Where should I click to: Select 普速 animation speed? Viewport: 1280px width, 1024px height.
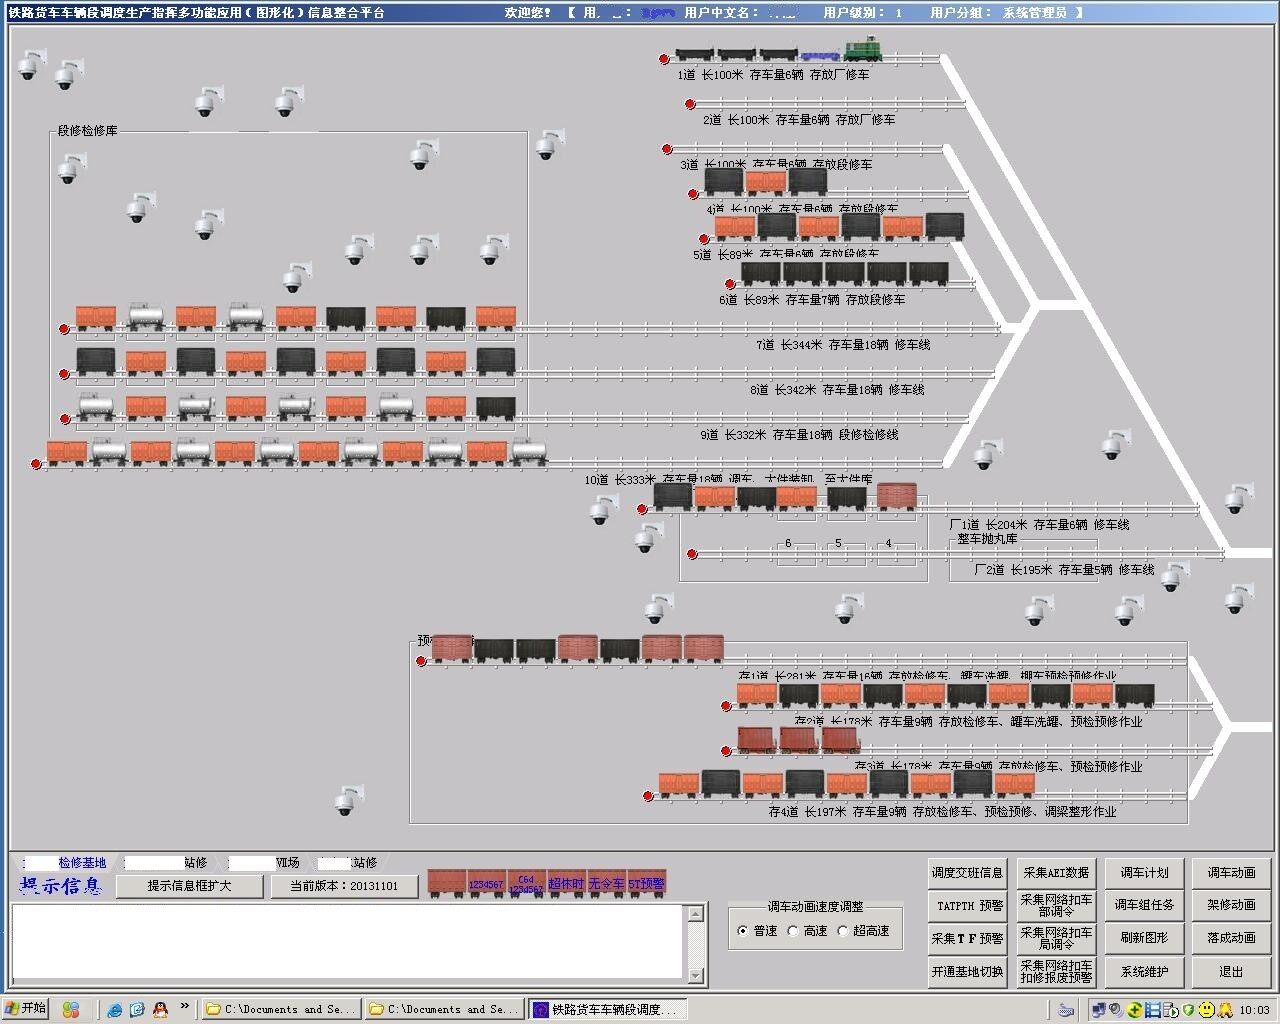[742, 931]
